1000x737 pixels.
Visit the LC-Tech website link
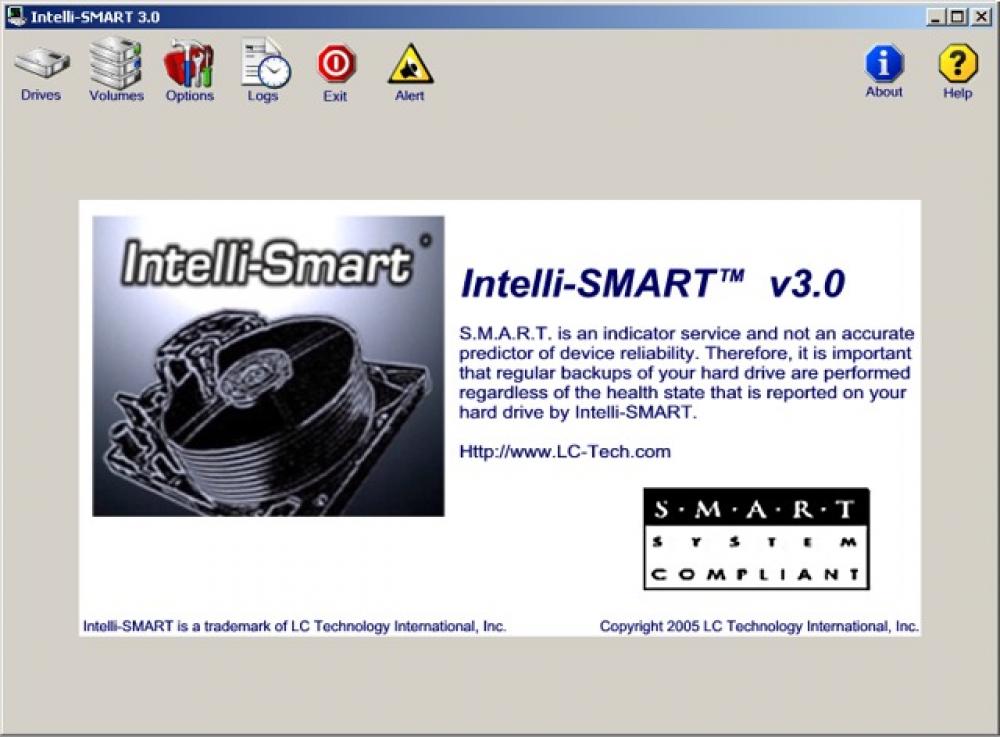click(x=567, y=451)
